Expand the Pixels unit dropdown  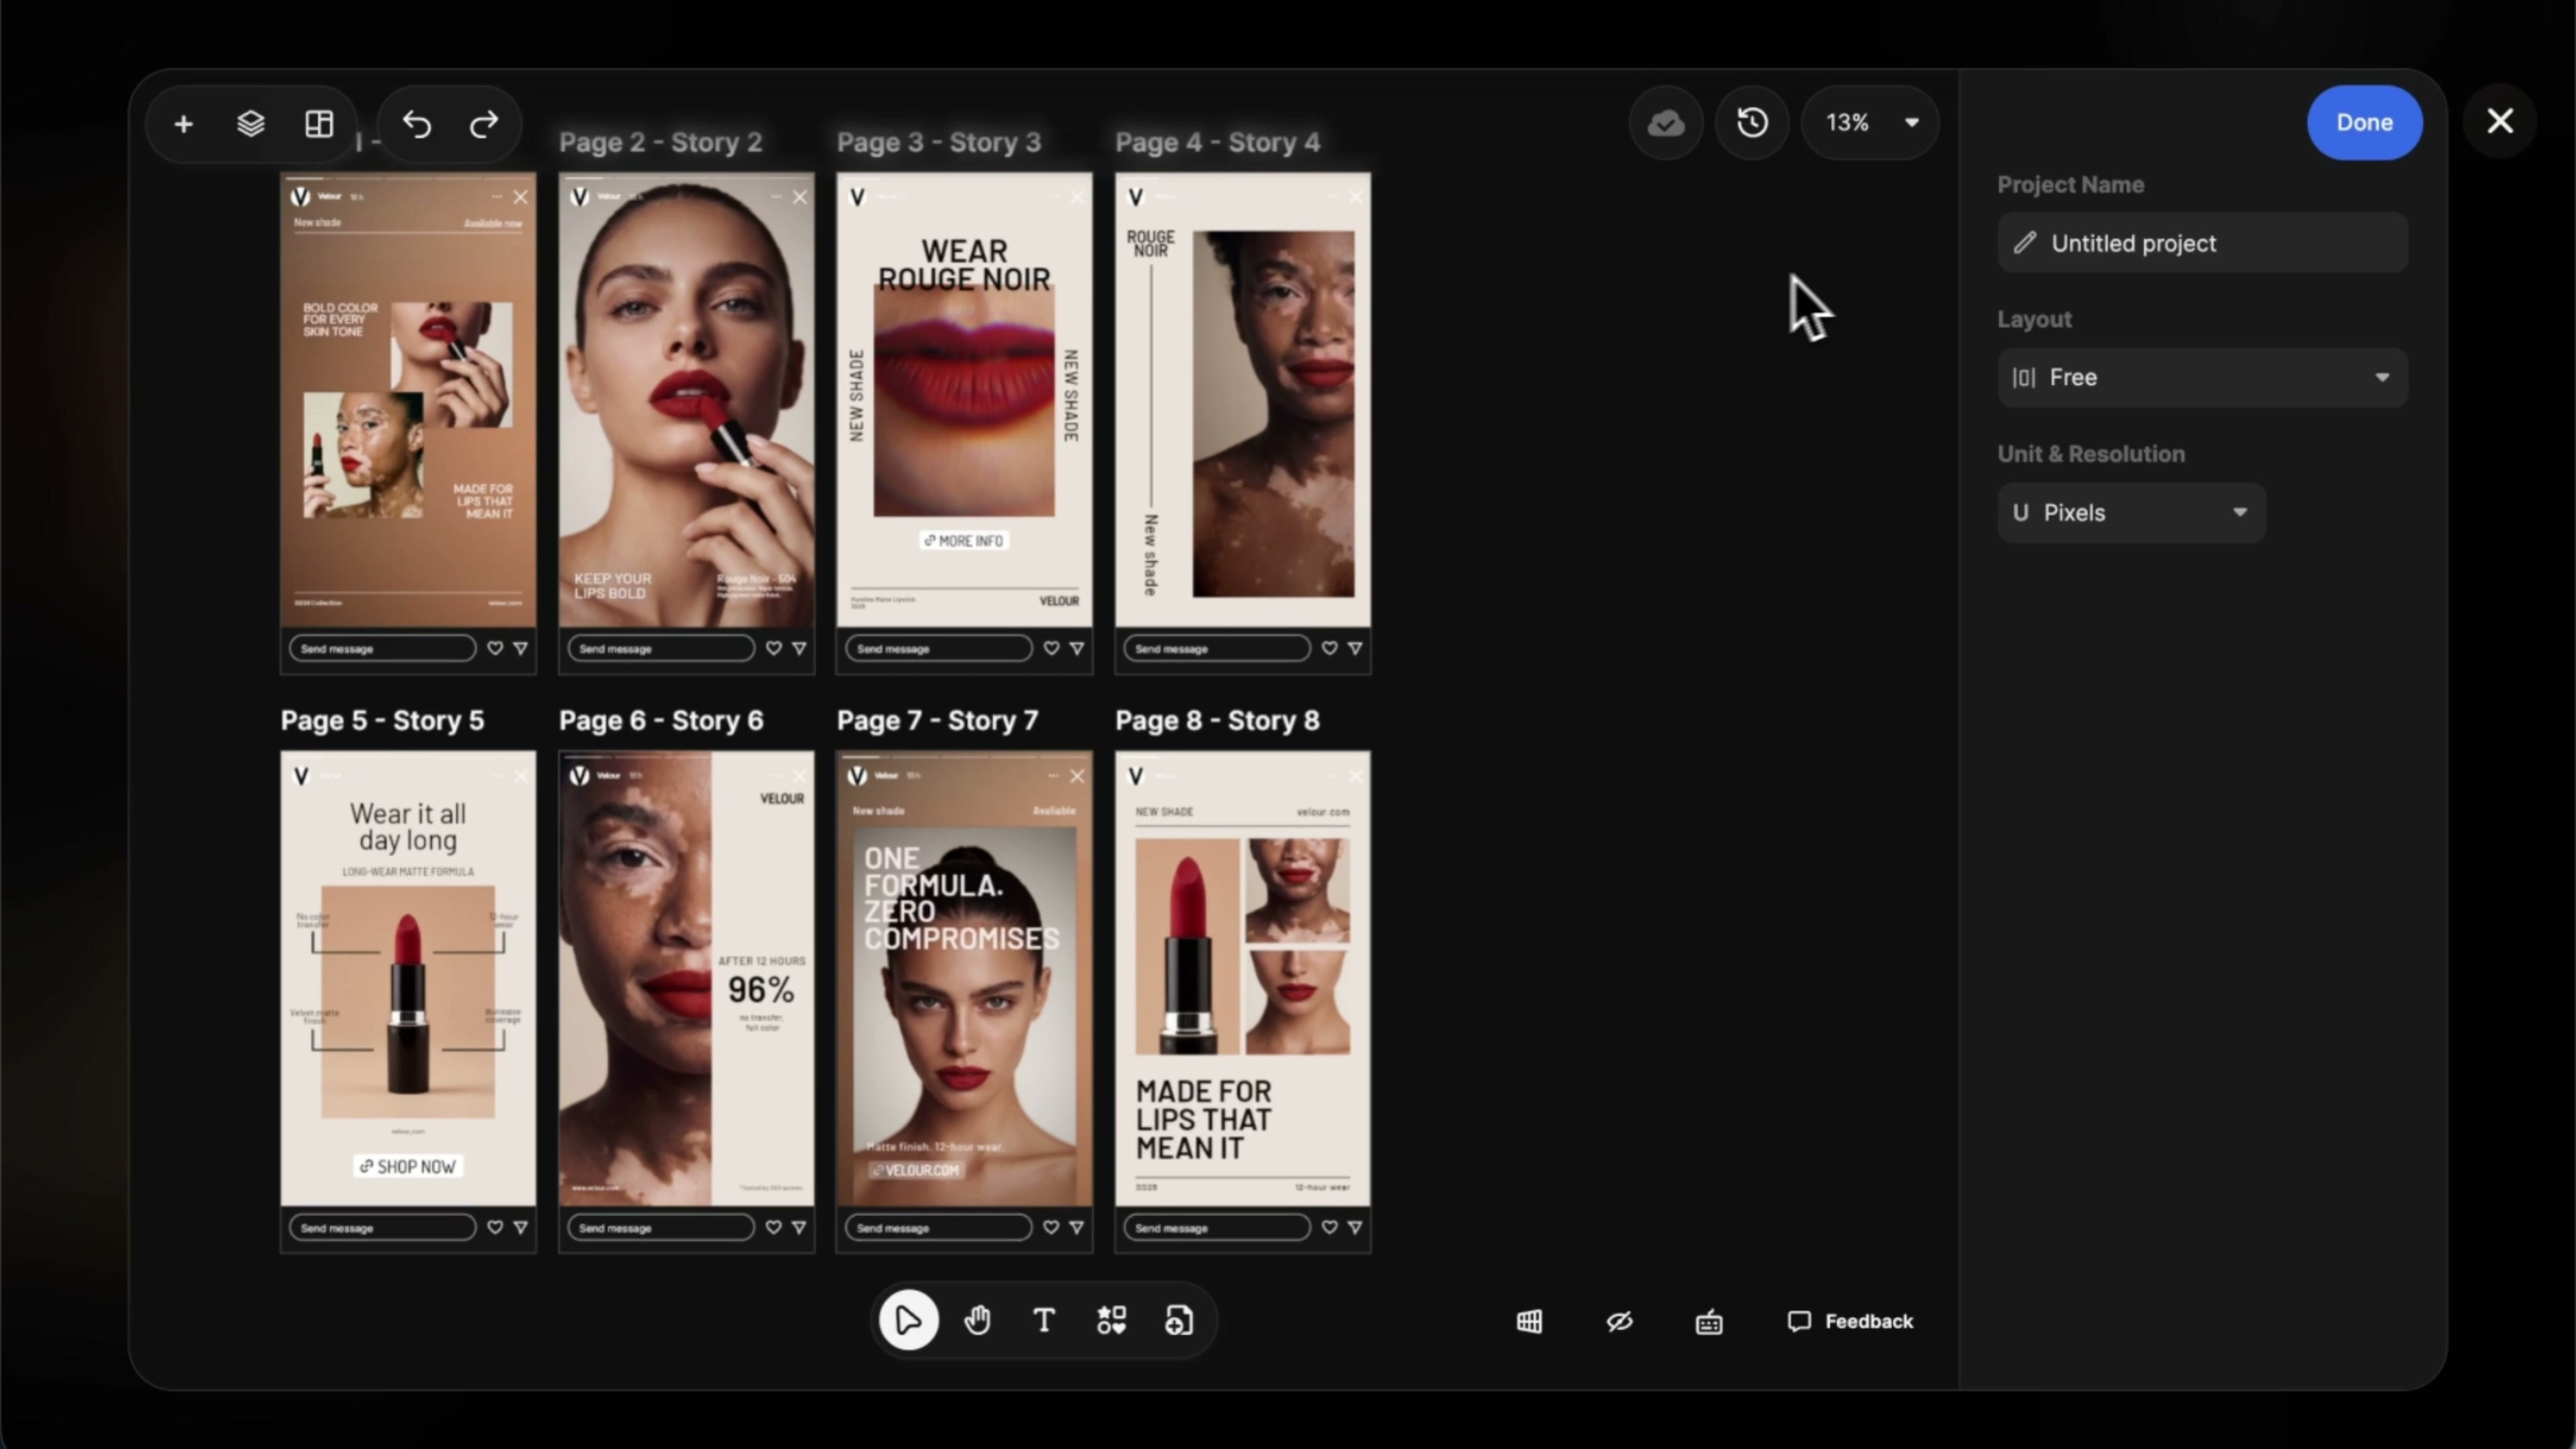(x=2131, y=513)
